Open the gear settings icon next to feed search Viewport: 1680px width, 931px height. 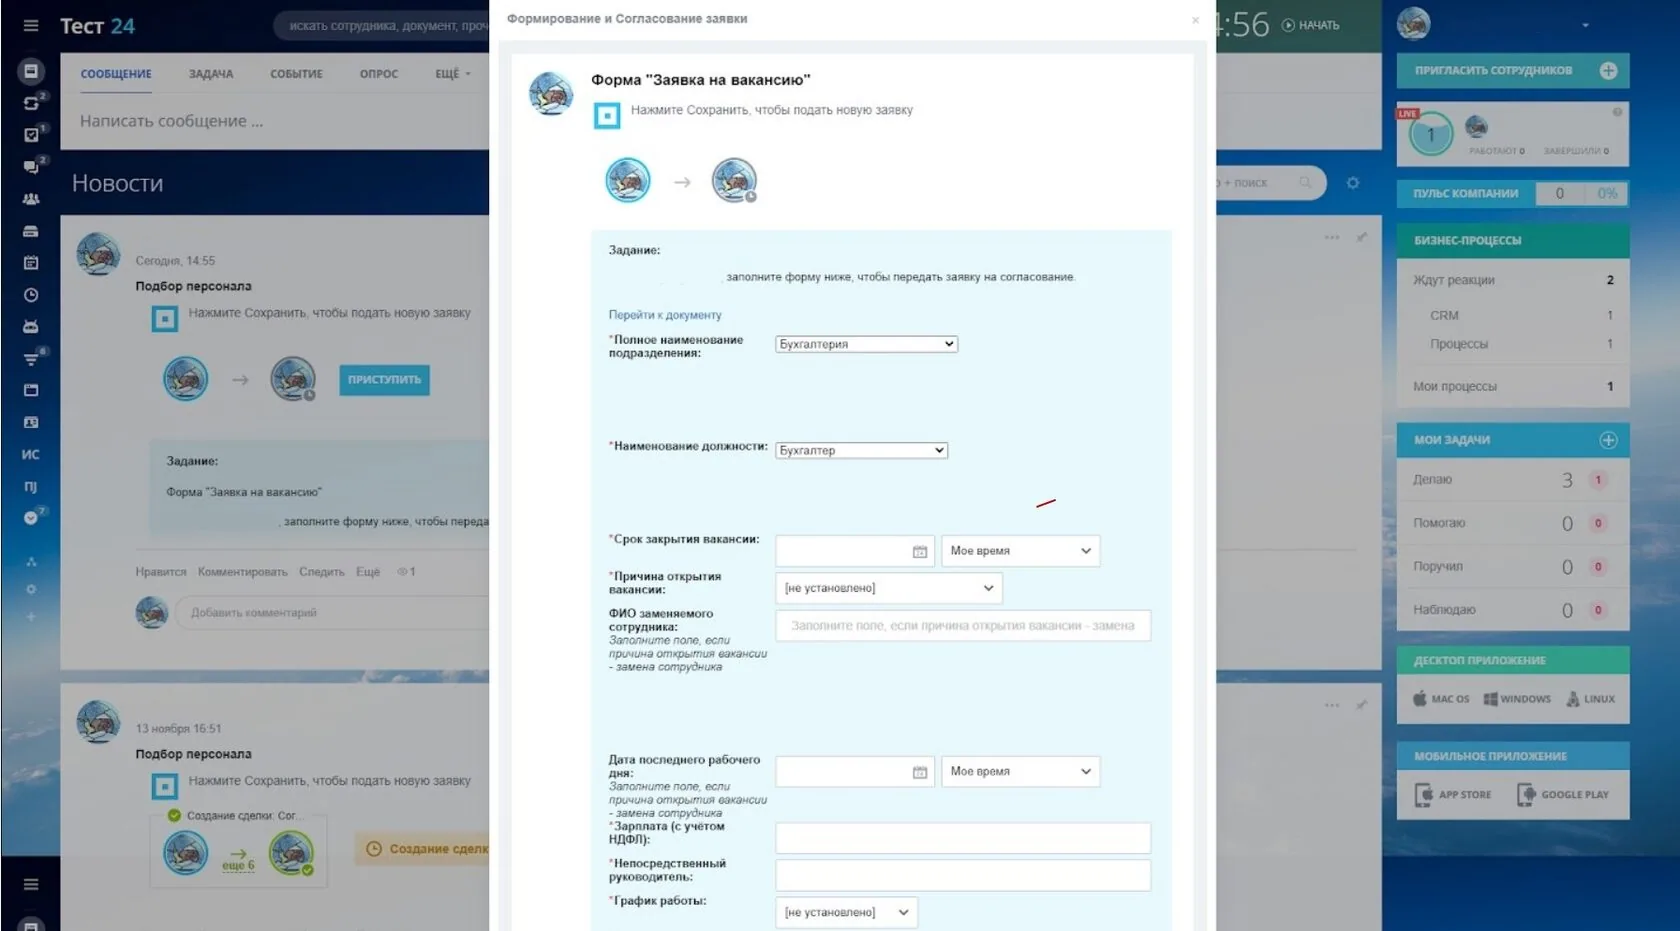(1353, 183)
